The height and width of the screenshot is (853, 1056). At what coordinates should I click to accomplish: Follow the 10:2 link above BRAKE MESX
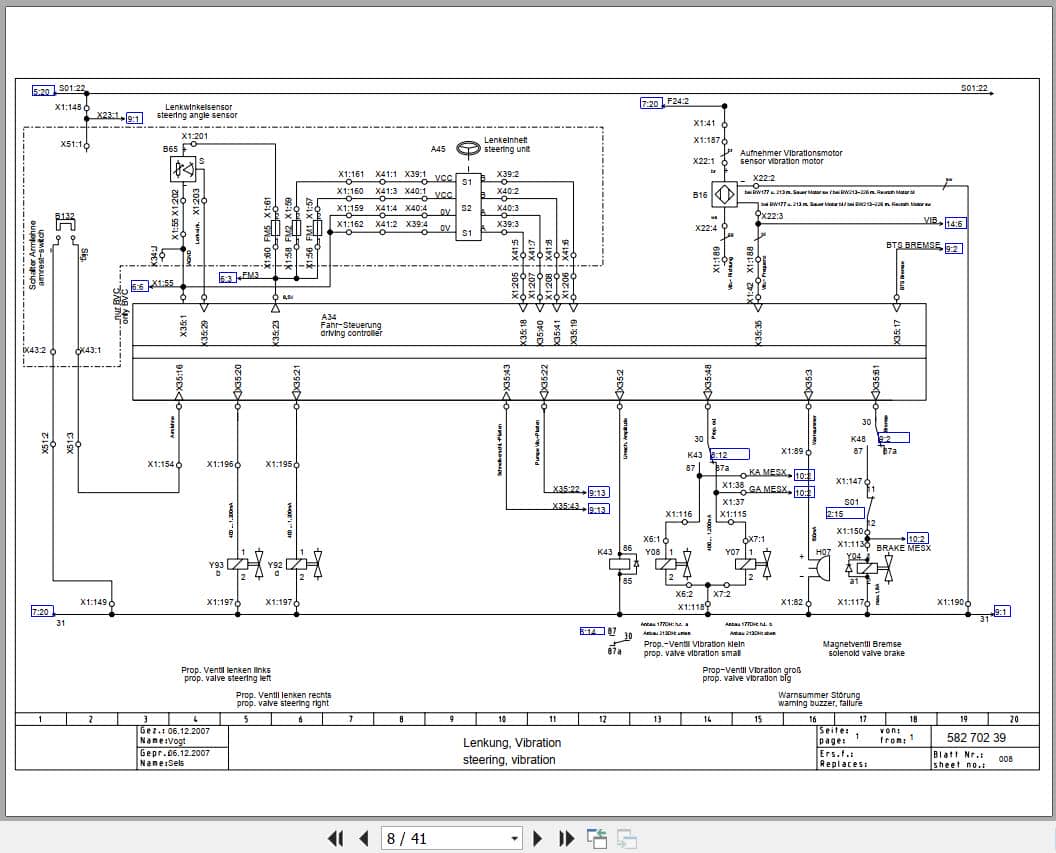(x=917, y=539)
